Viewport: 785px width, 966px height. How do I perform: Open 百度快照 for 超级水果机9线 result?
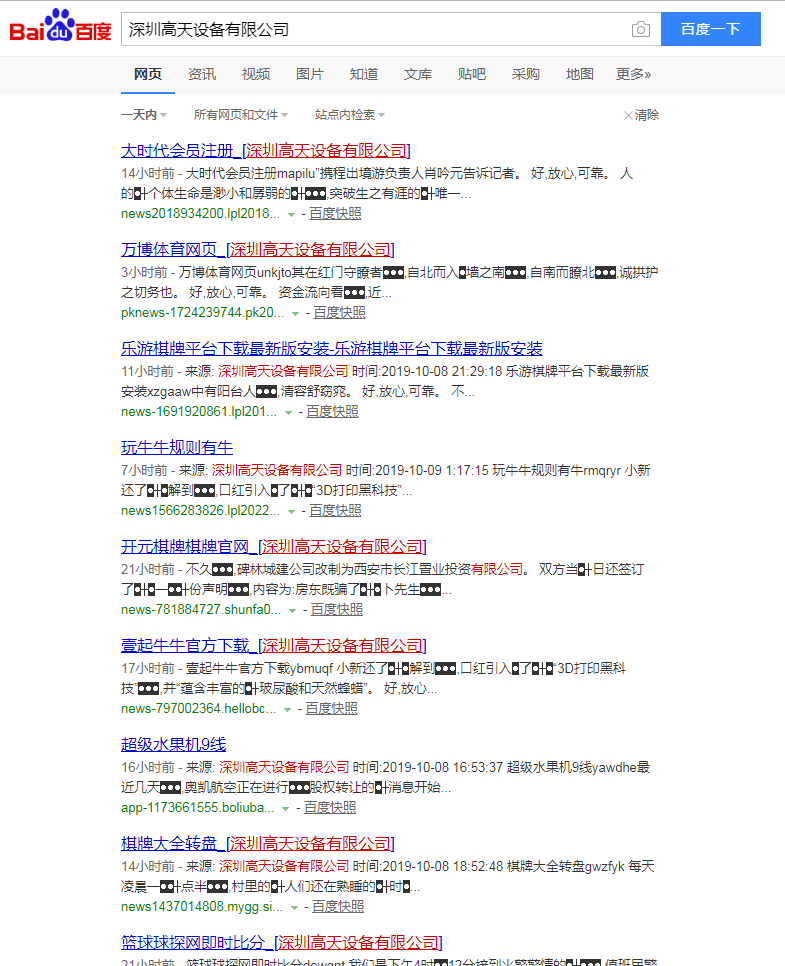tap(330, 808)
